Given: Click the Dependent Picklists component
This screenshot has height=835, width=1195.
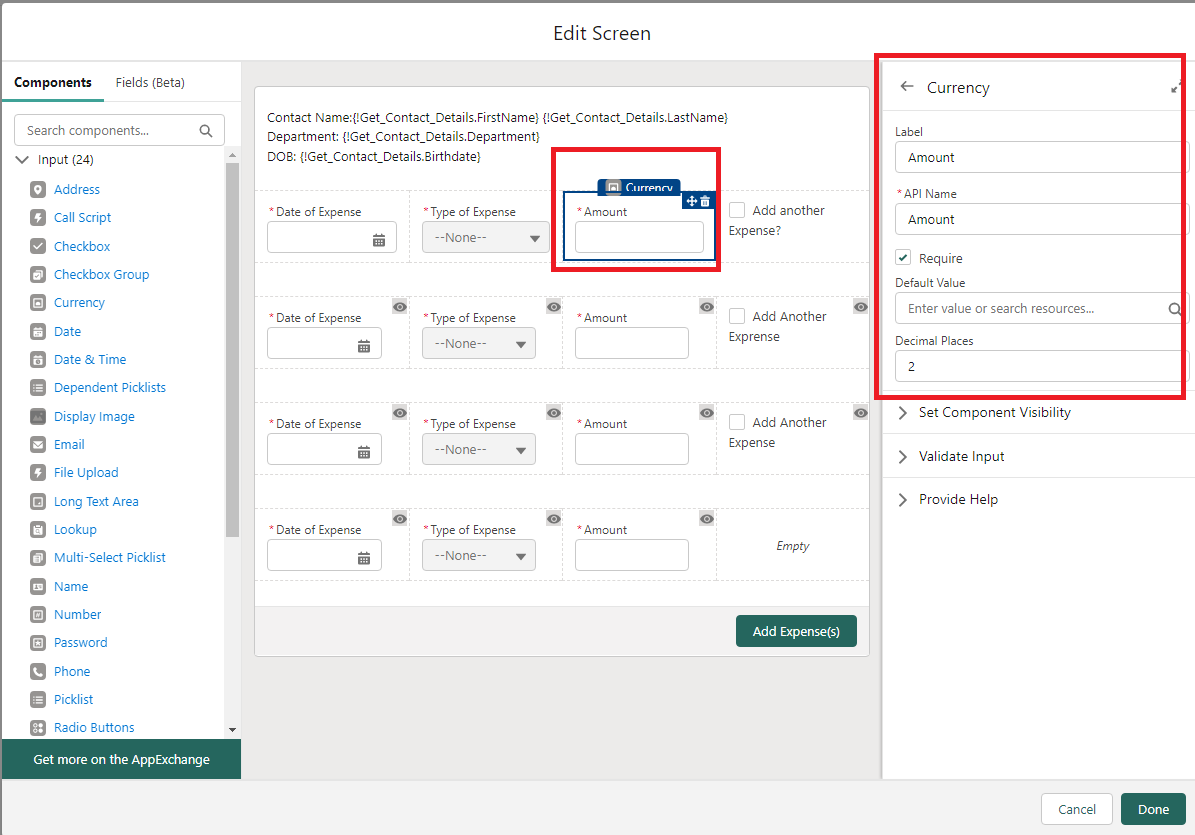Looking at the screenshot, I should [110, 388].
